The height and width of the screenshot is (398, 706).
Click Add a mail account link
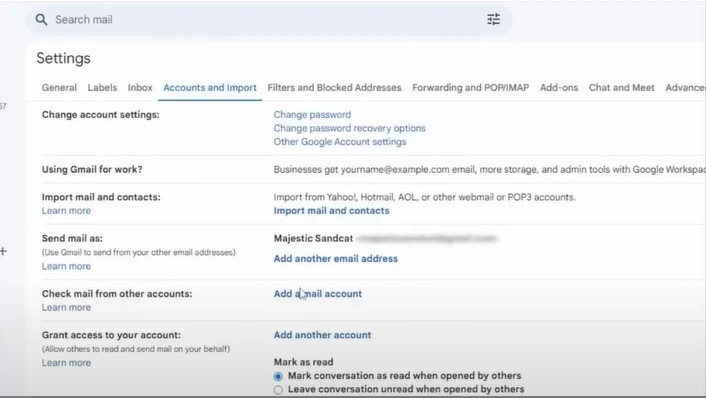(318, 294)
